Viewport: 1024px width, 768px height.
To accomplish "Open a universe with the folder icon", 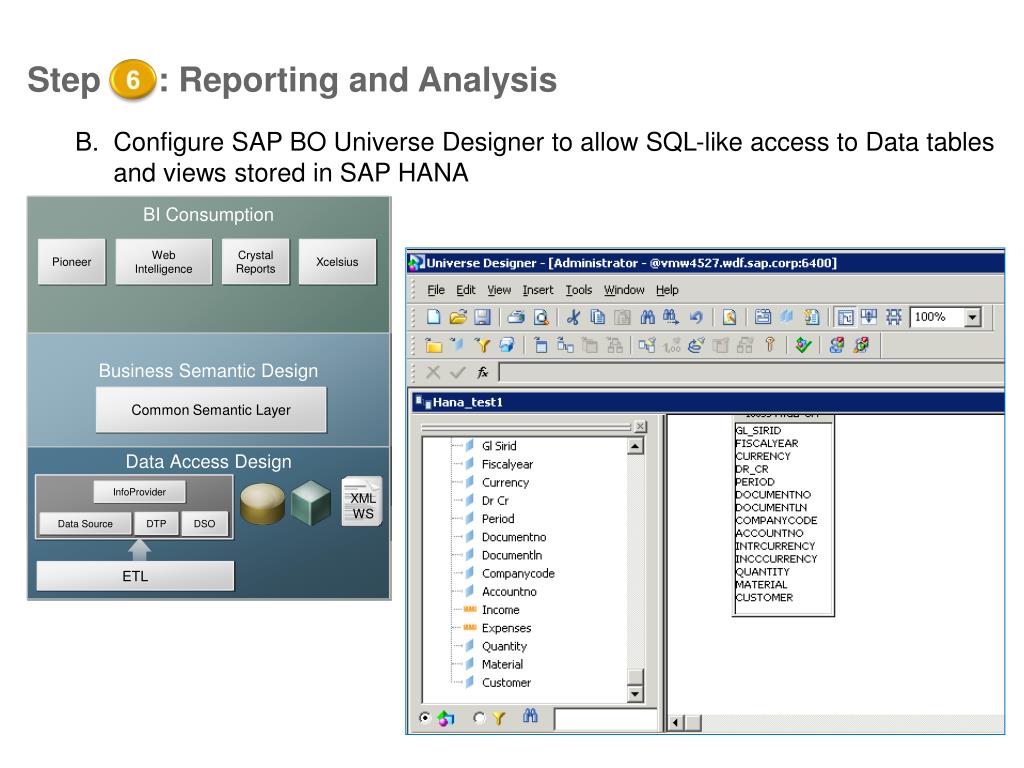I will tap(458, 317).
